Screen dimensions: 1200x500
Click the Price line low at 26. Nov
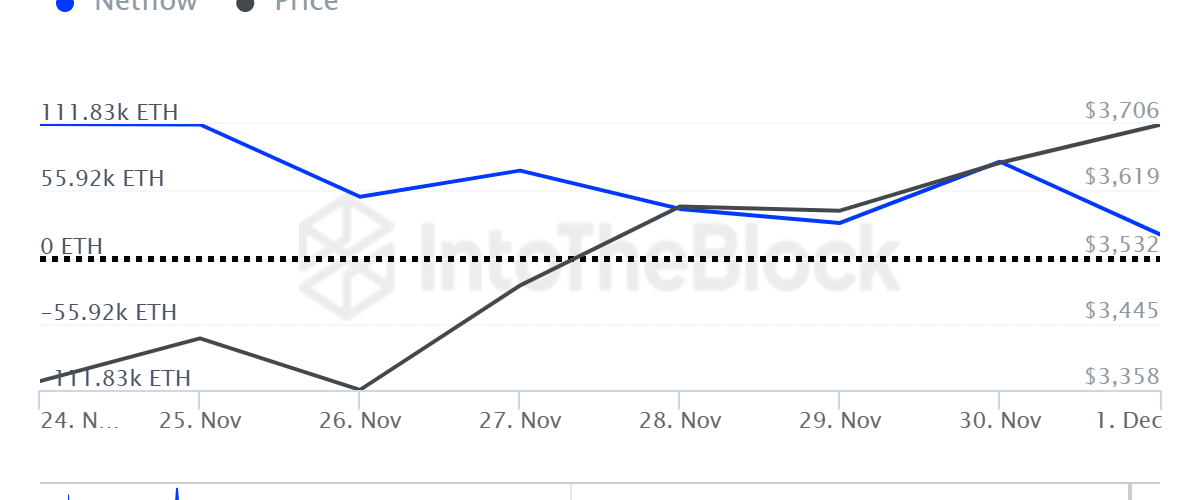tap(360, 389)
